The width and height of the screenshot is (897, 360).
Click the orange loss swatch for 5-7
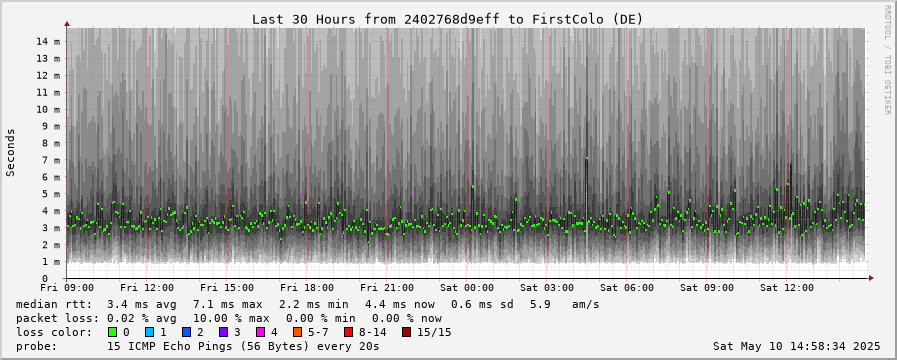(297, 332)
